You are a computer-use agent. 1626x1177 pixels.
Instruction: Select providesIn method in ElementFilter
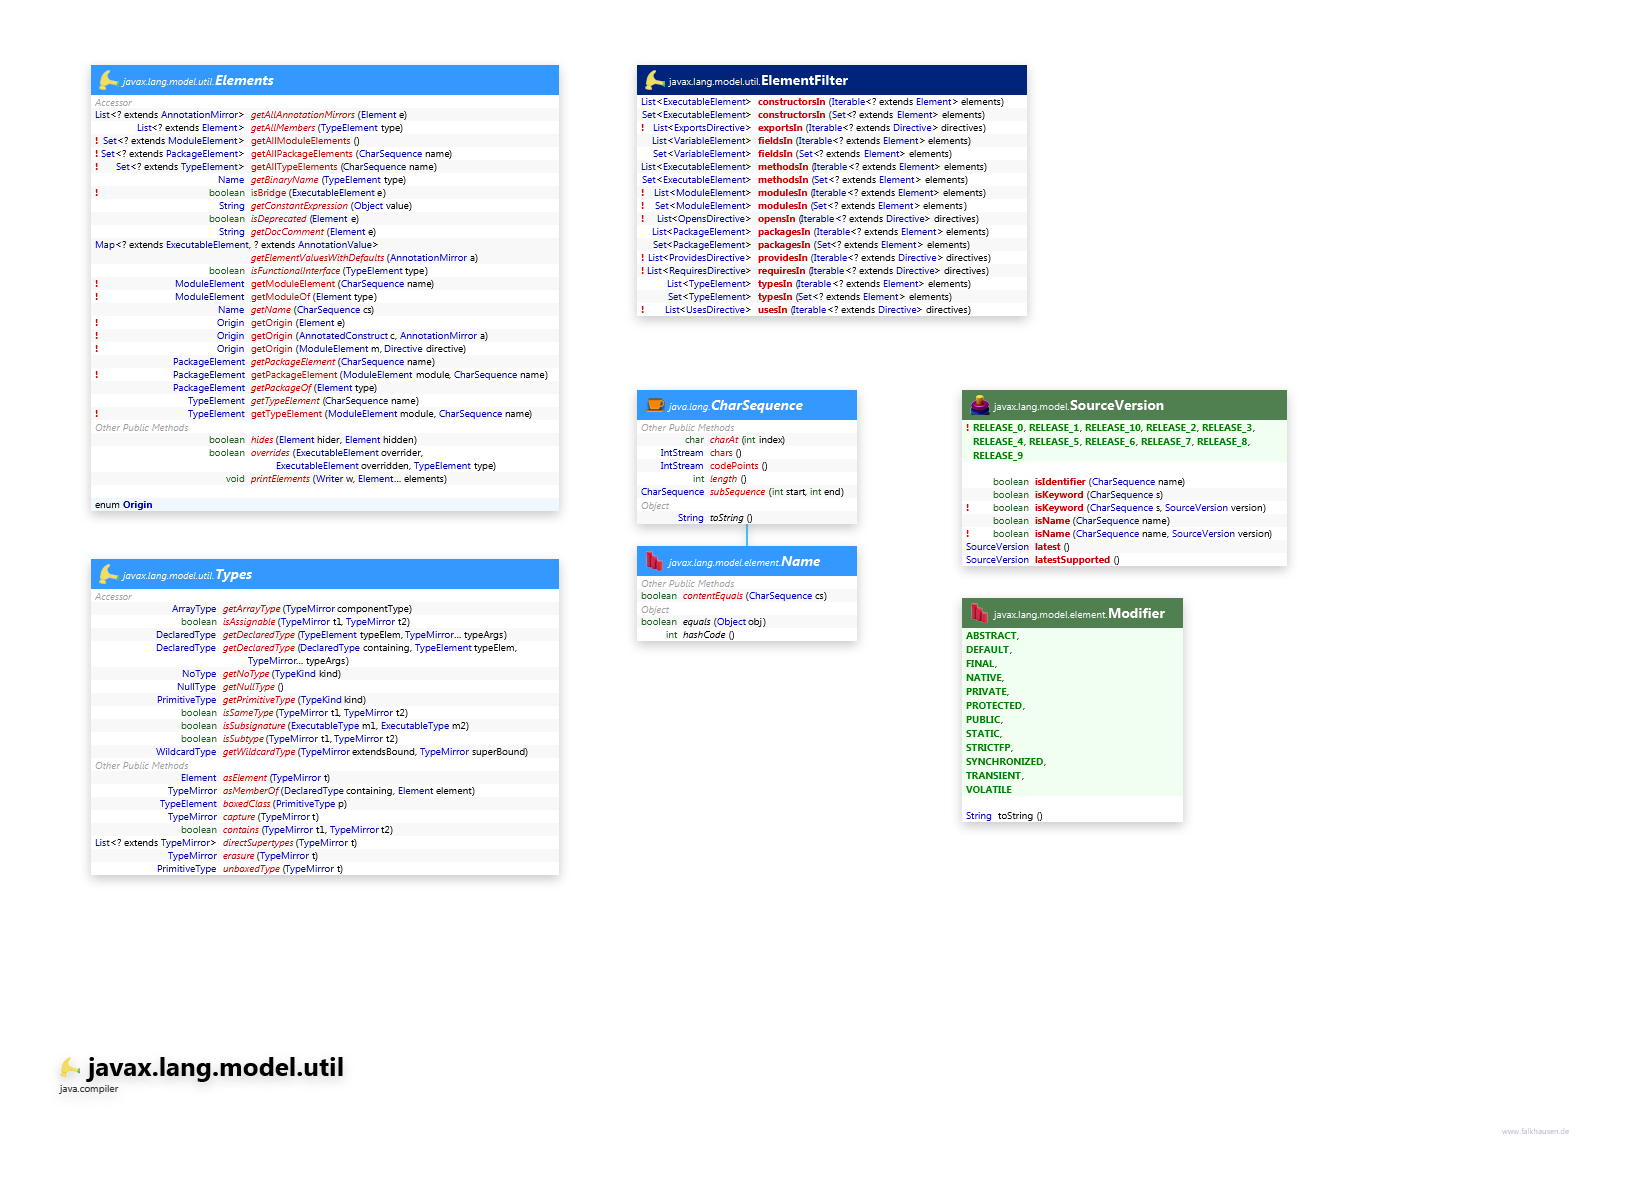point(783,258)
